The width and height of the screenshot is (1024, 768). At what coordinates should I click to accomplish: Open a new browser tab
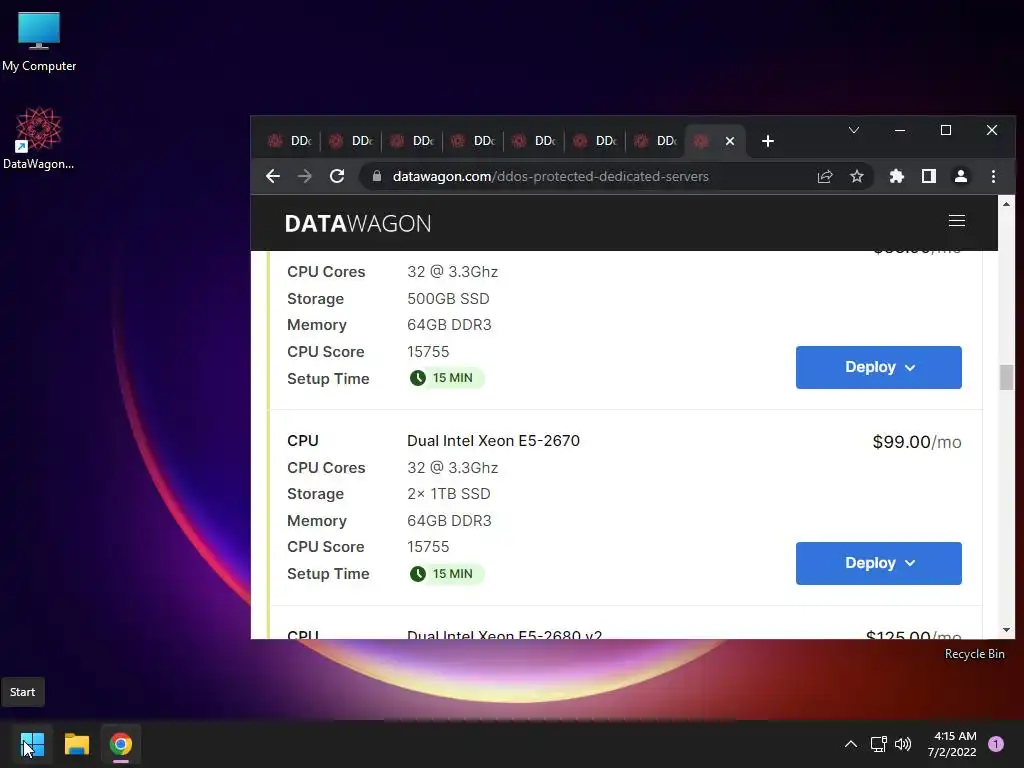pos(768,141)
